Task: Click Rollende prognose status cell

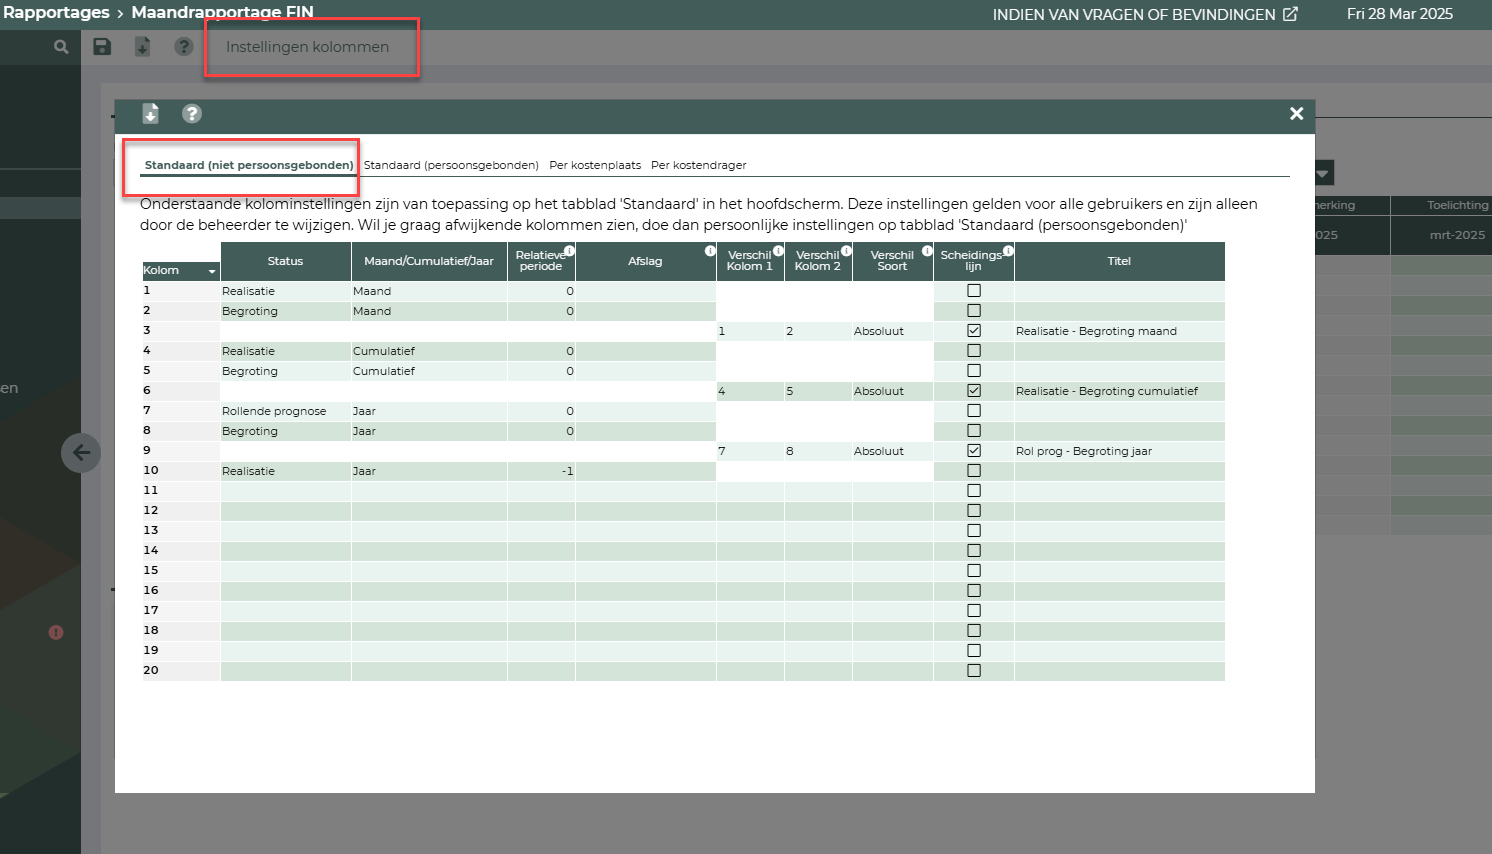Action: [x=285, y=411]
